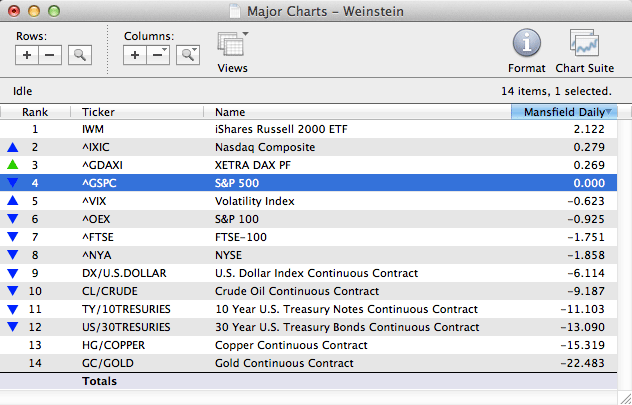Select the CL/CRUDE Crude Oil row
This screenshot has width=632, height=405.
pyautogui.click(x=300, y=291)
